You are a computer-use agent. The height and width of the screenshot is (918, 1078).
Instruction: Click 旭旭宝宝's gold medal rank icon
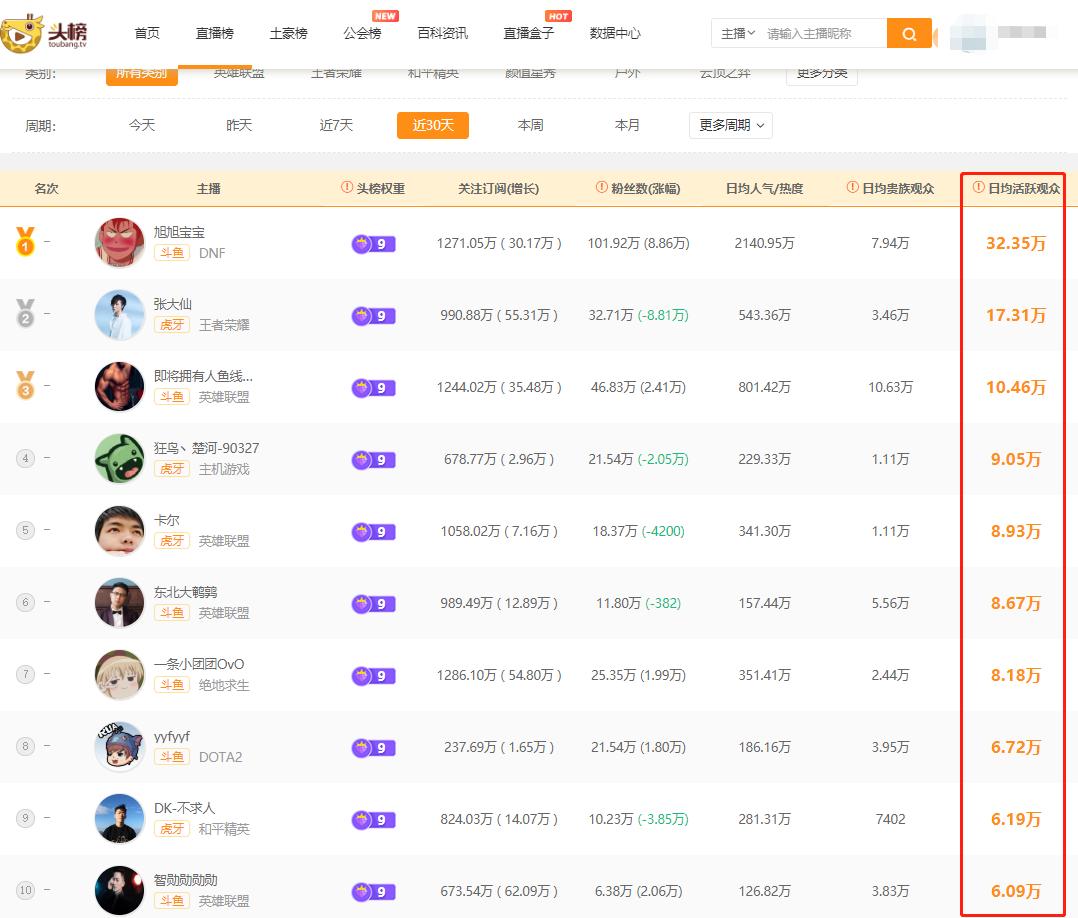(23, 235)
